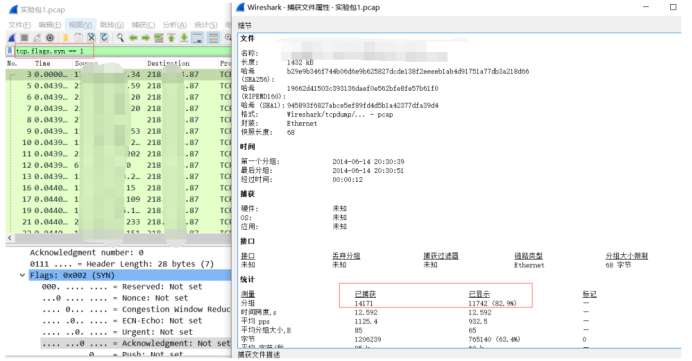Image resolution: width=692 pixels, height=361 pixels.
Task: Find a packet with the magnifier icon
Action: (x=120, y=38)
